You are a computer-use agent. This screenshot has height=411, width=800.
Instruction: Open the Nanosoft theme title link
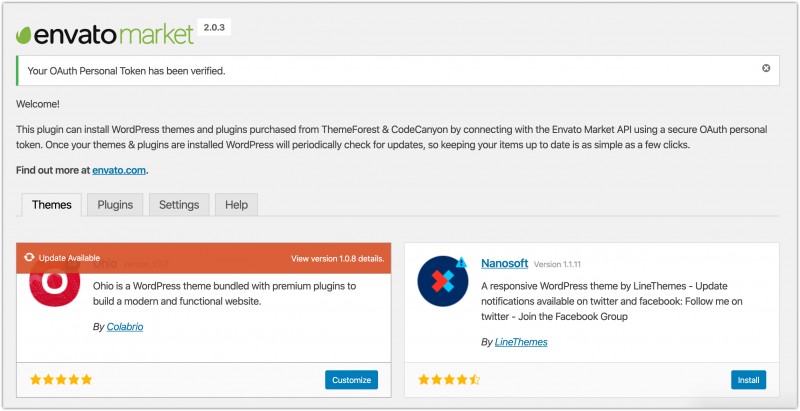[x=504, y=263]
